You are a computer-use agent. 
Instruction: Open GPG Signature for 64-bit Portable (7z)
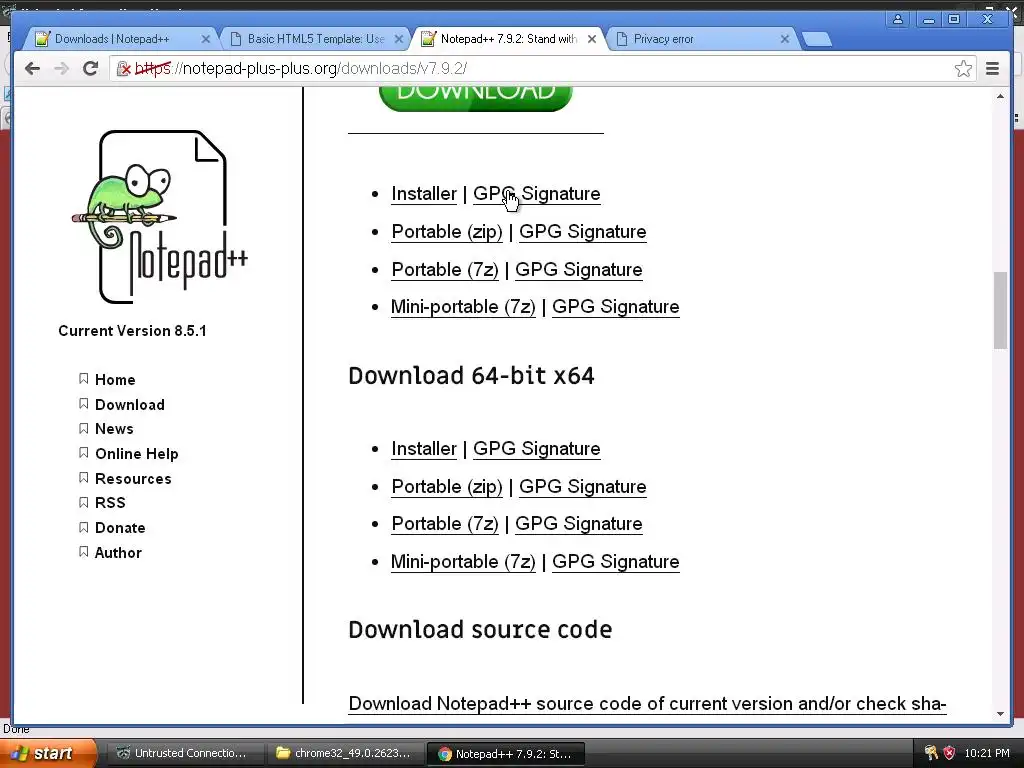pyautogui.click(x=579, y=524)
